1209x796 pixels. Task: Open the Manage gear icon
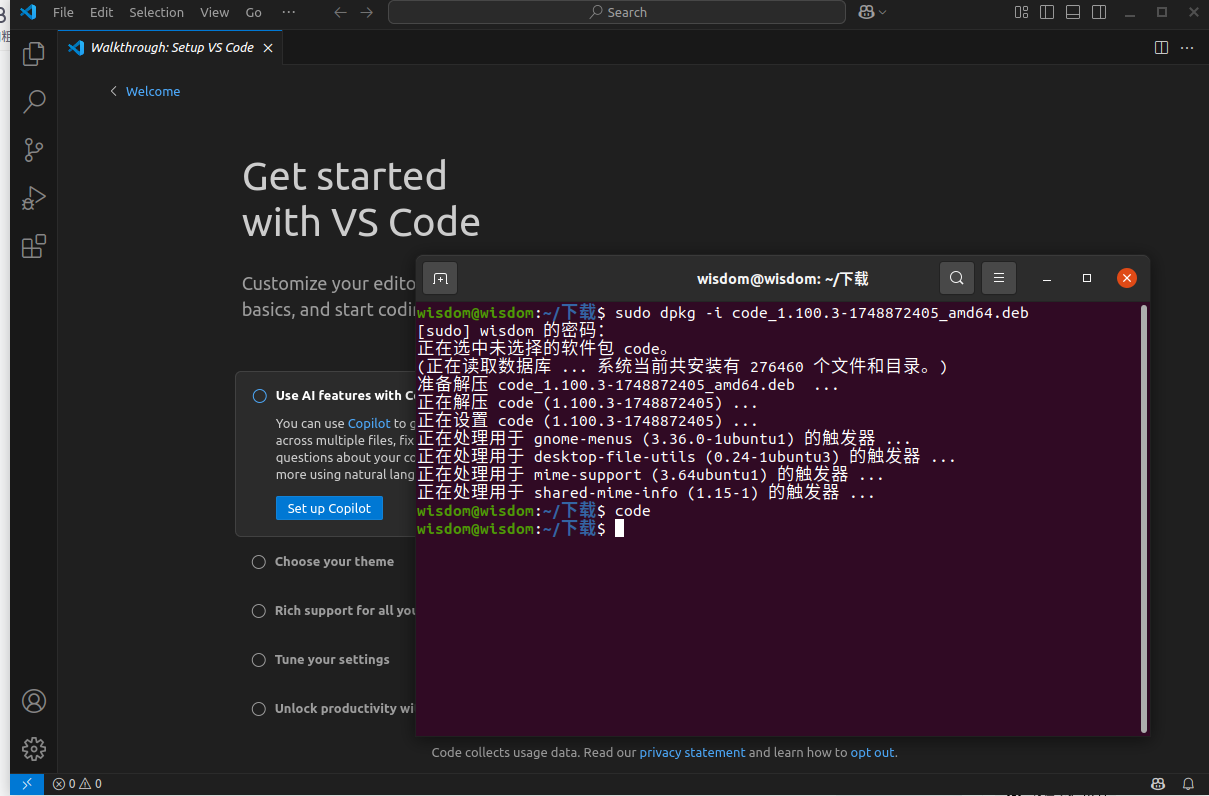tap(34, 749)
